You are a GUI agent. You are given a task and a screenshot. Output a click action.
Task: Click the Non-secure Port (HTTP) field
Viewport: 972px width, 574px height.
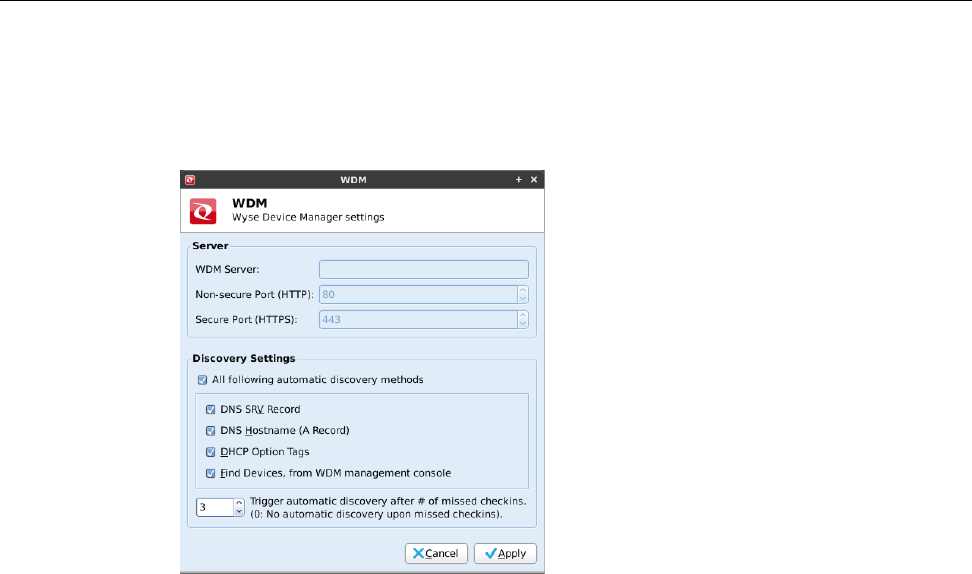point(418,294)
